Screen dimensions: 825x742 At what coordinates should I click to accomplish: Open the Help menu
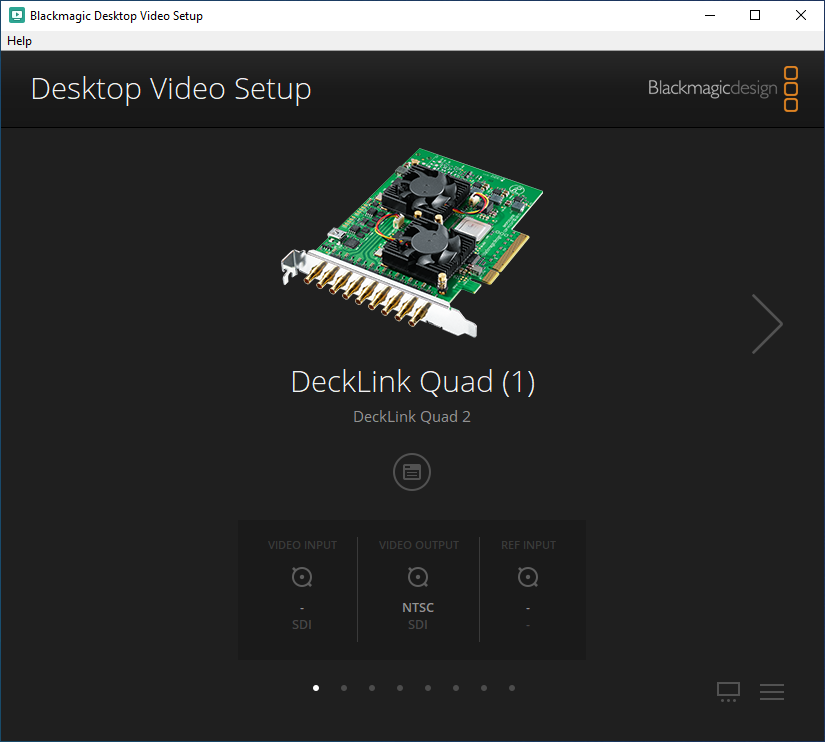click(19, 41)
